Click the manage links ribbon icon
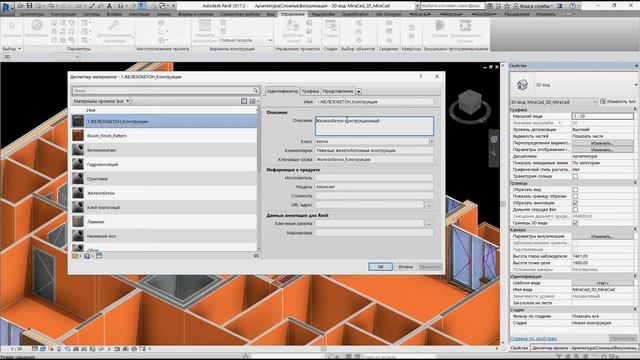 tap(293, 25)
